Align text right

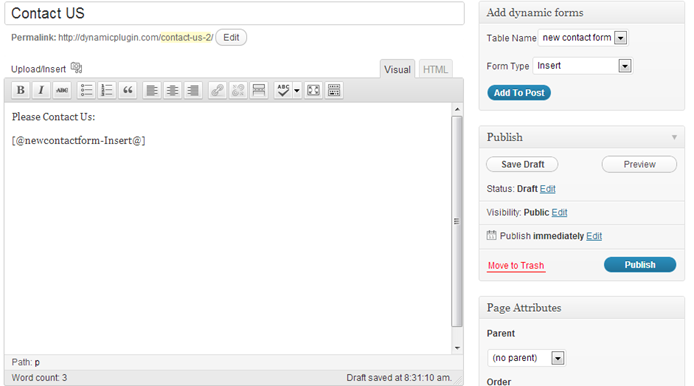193,90
